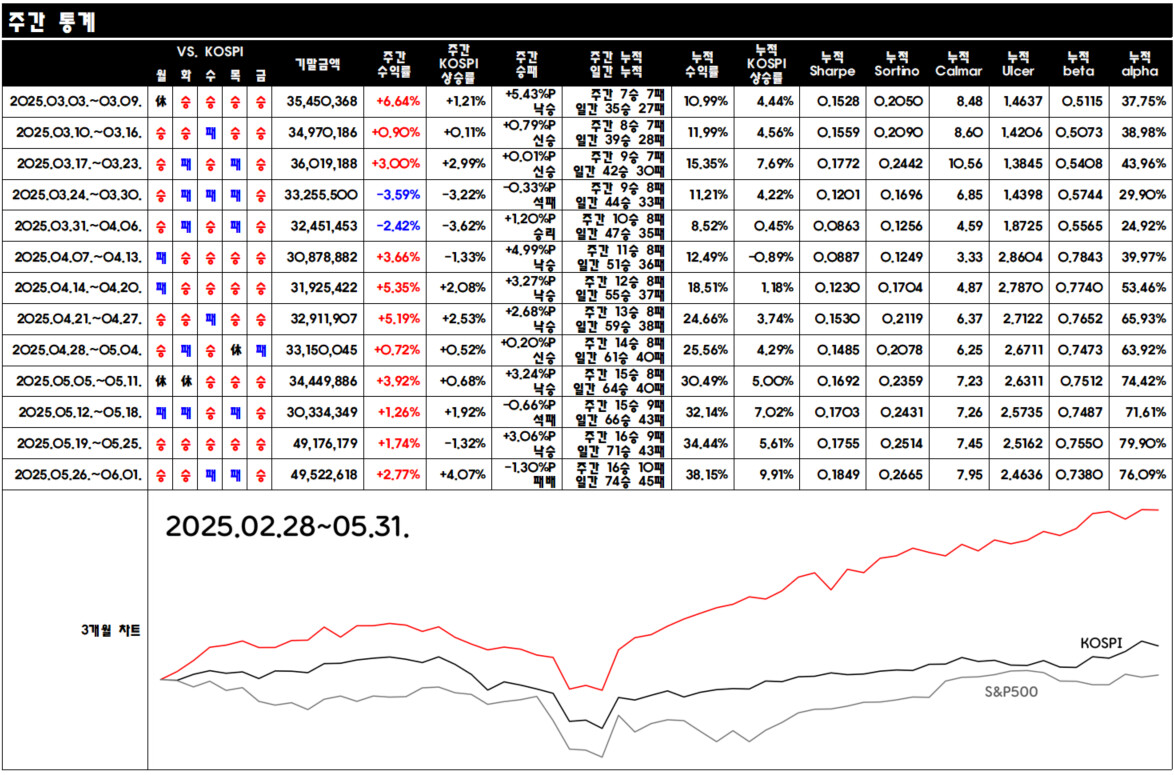Click the 주간 통계 title
The image size is (1174, 775).
(x=52, y=22)
